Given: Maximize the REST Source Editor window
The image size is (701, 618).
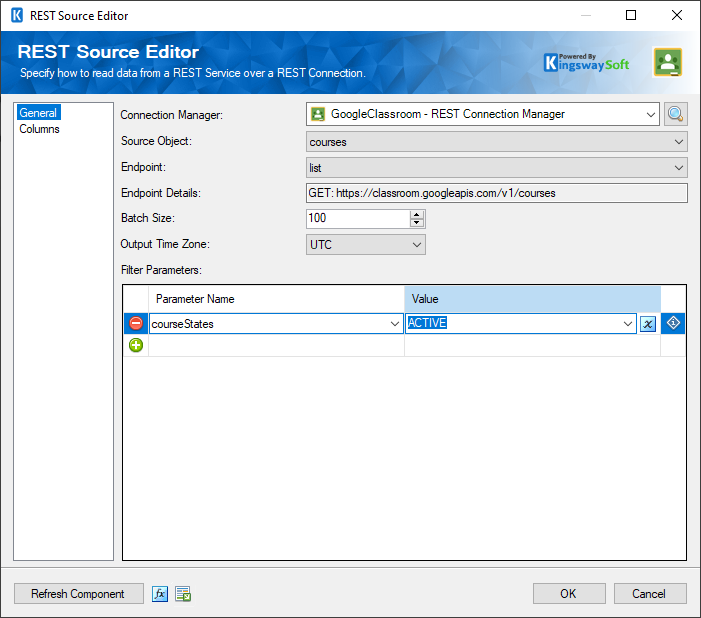Looking at the screenshot, I should [x=631, y=15].
